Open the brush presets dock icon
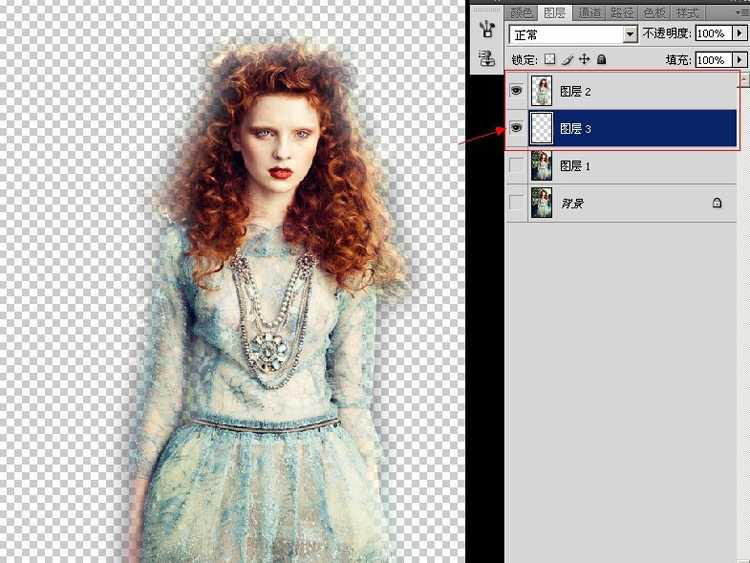This screenshot has width=750, height=563. [x=487, y=29]
